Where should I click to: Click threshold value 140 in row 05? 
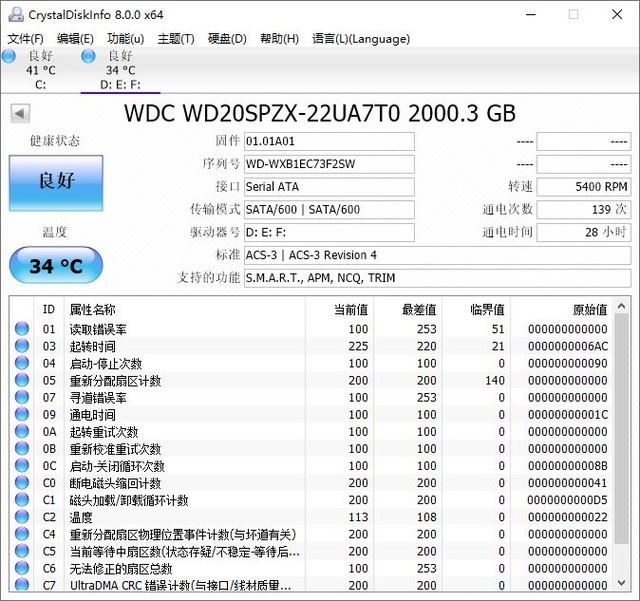point(495,381)
